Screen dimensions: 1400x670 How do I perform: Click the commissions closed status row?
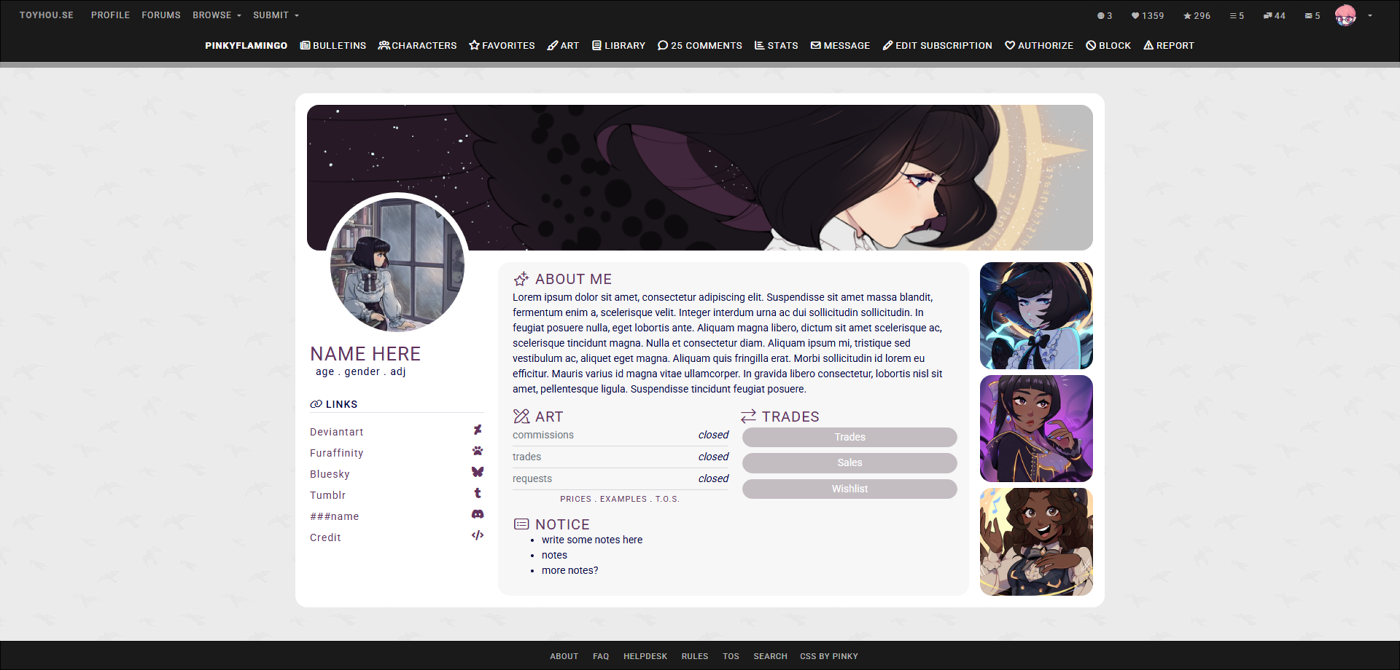point(620,435)
